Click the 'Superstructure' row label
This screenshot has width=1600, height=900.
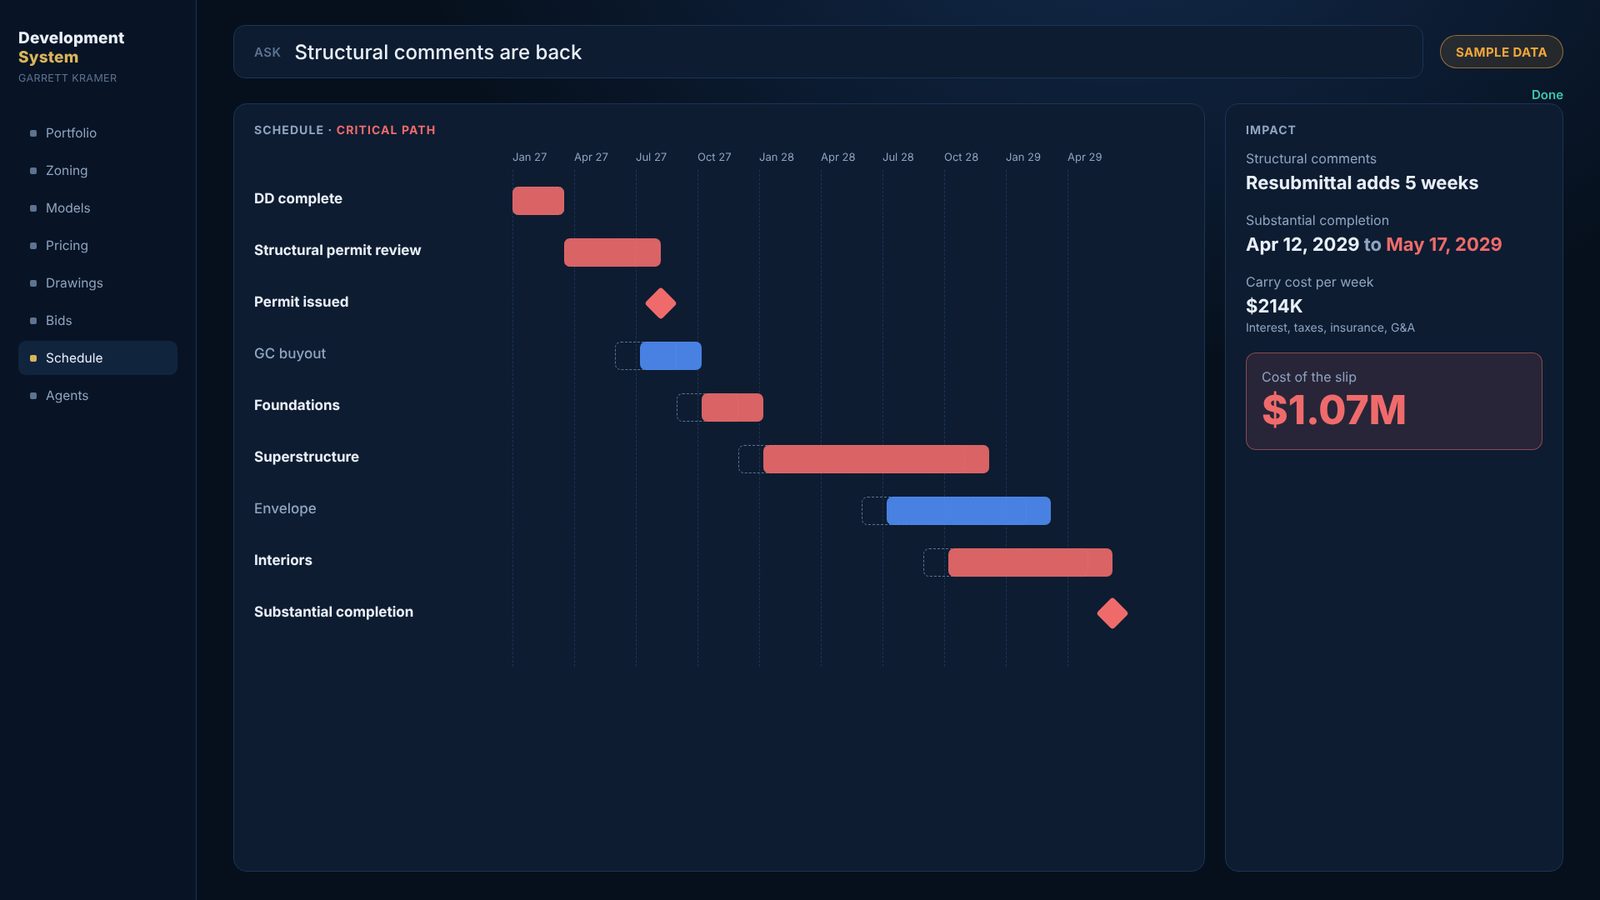pyautogui.click(x=306, y=457)
